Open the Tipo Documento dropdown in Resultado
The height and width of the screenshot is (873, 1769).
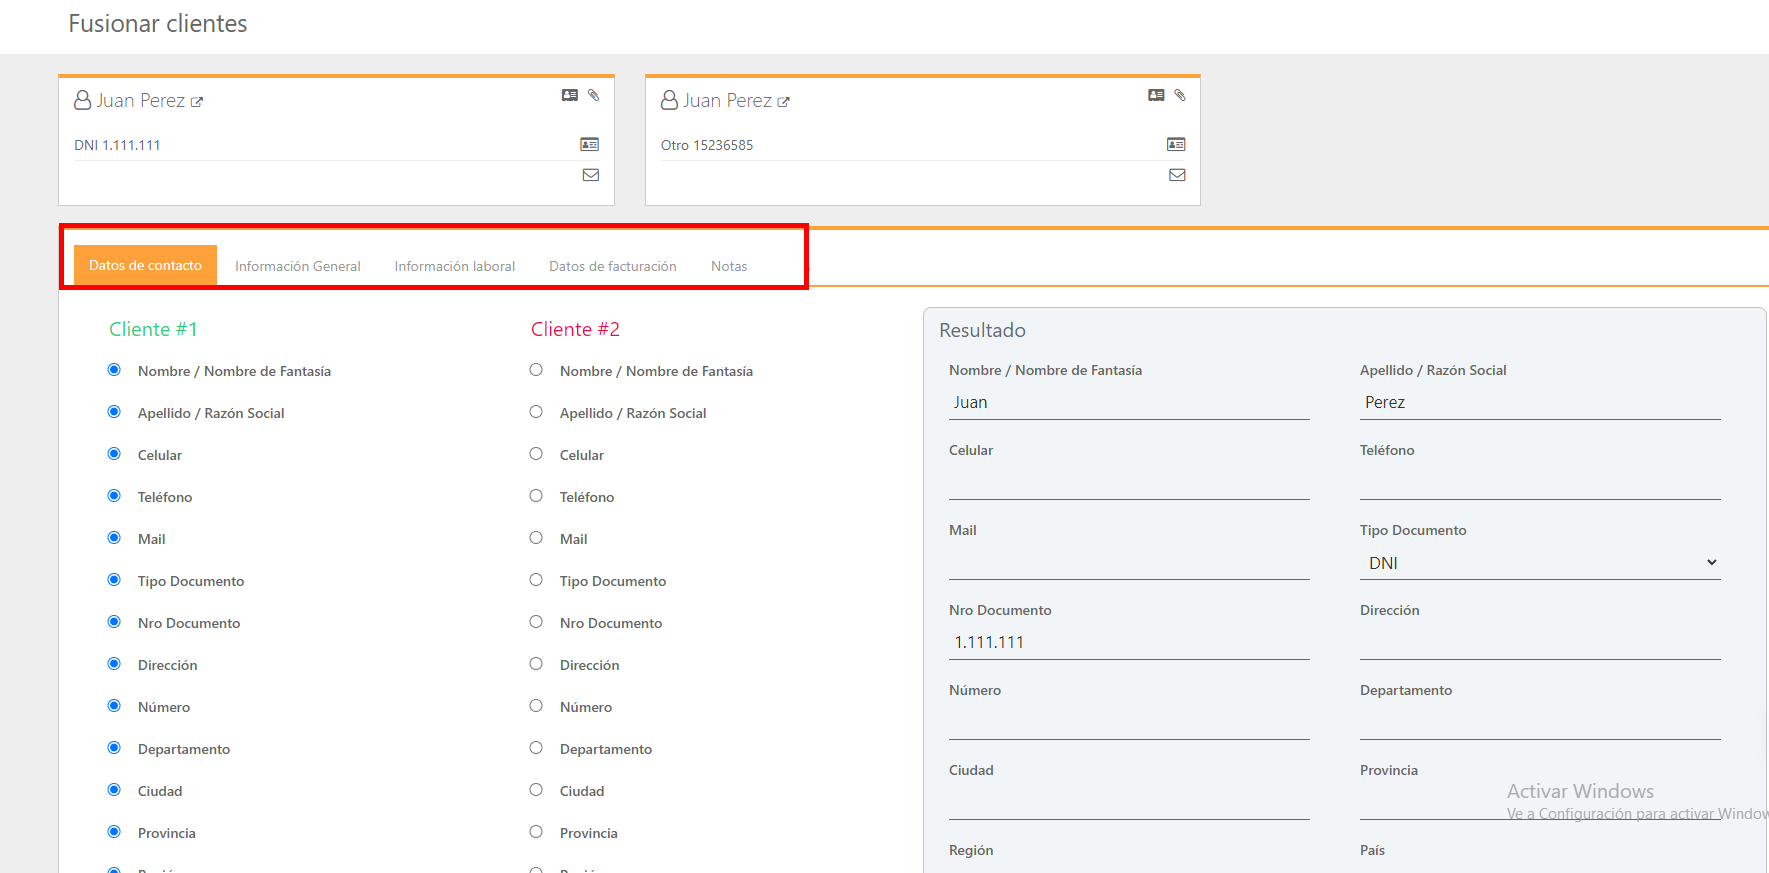tap(1539, 563)
